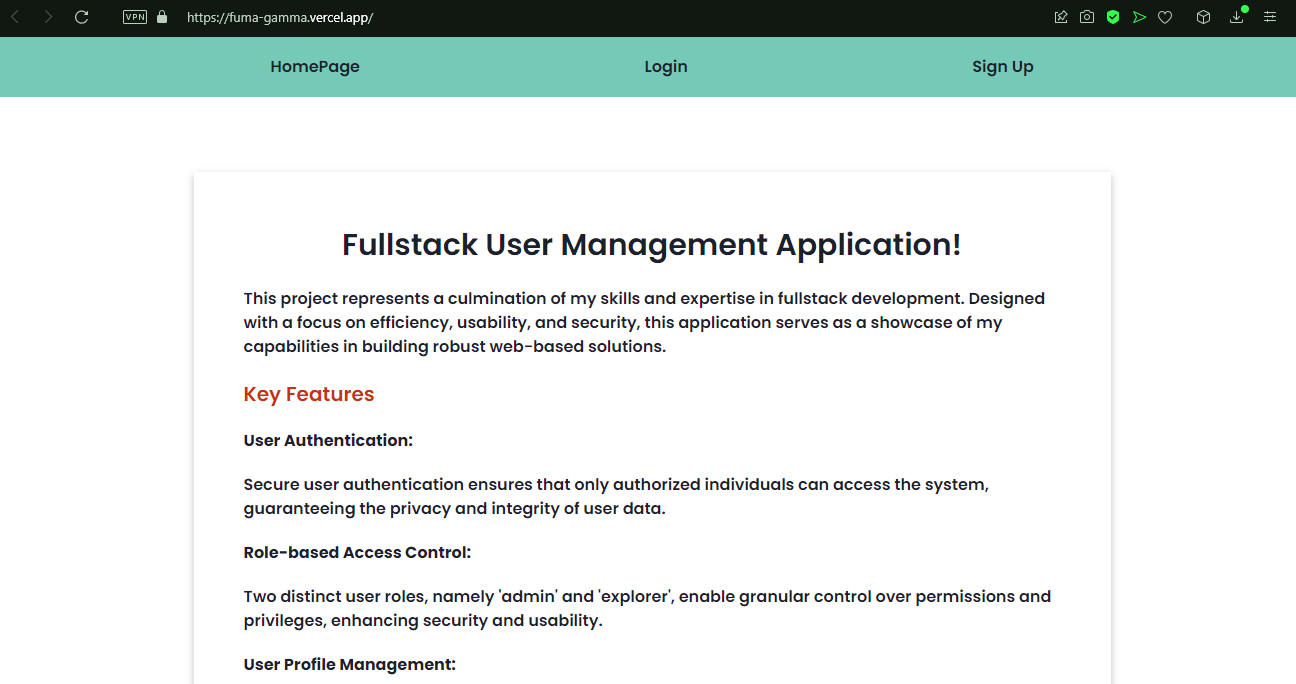1296x684 pixels.
Task: Open the extensions cube icon
Action: (x=1204, y=17)
